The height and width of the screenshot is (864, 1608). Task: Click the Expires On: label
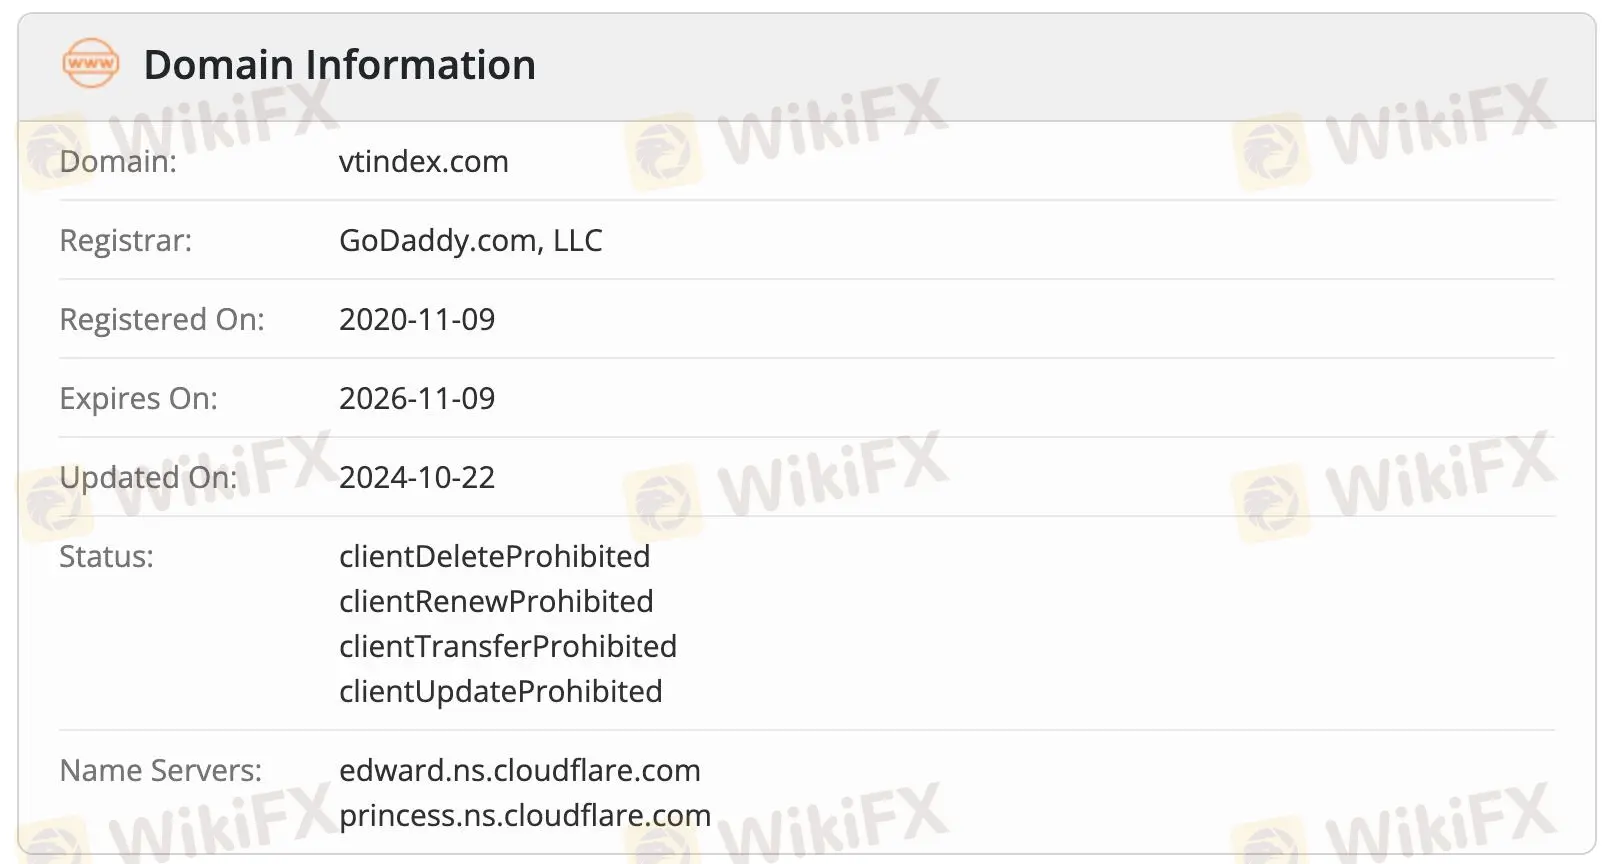pos(139,398)
